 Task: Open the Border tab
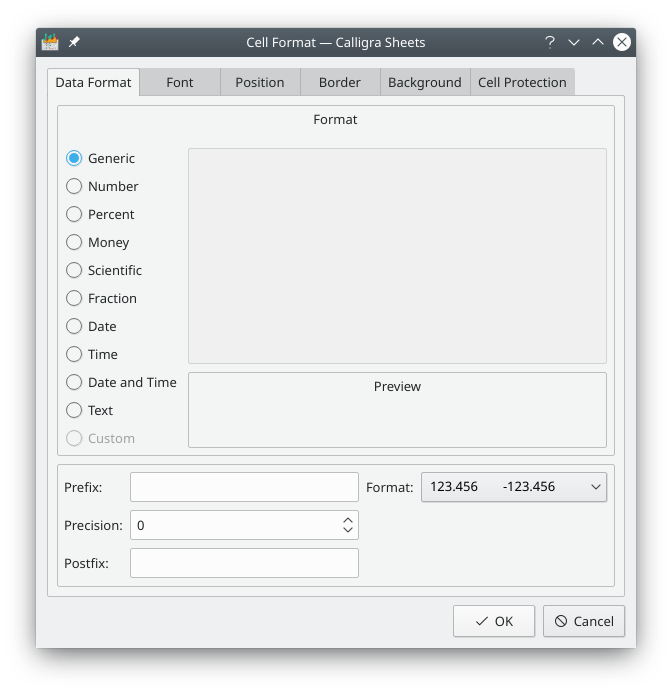pos(340,82)
